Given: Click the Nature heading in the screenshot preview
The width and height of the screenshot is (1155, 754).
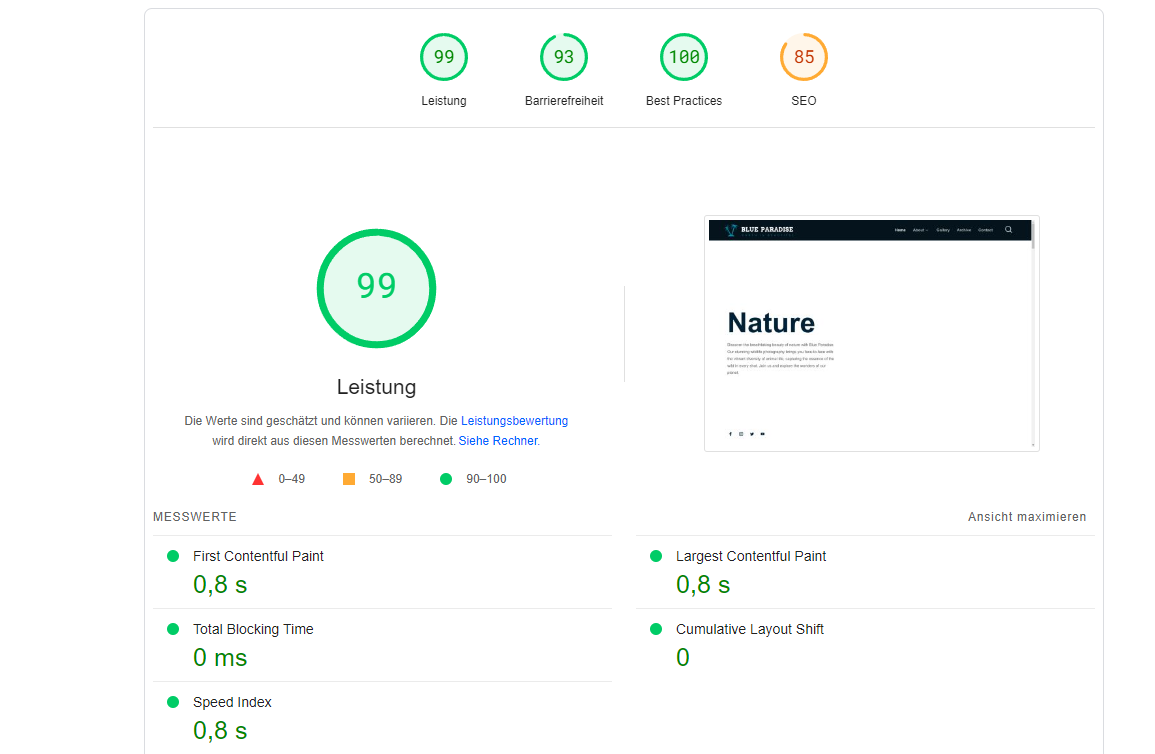Looking at the screenshot, I should click(x=770, y=323).
